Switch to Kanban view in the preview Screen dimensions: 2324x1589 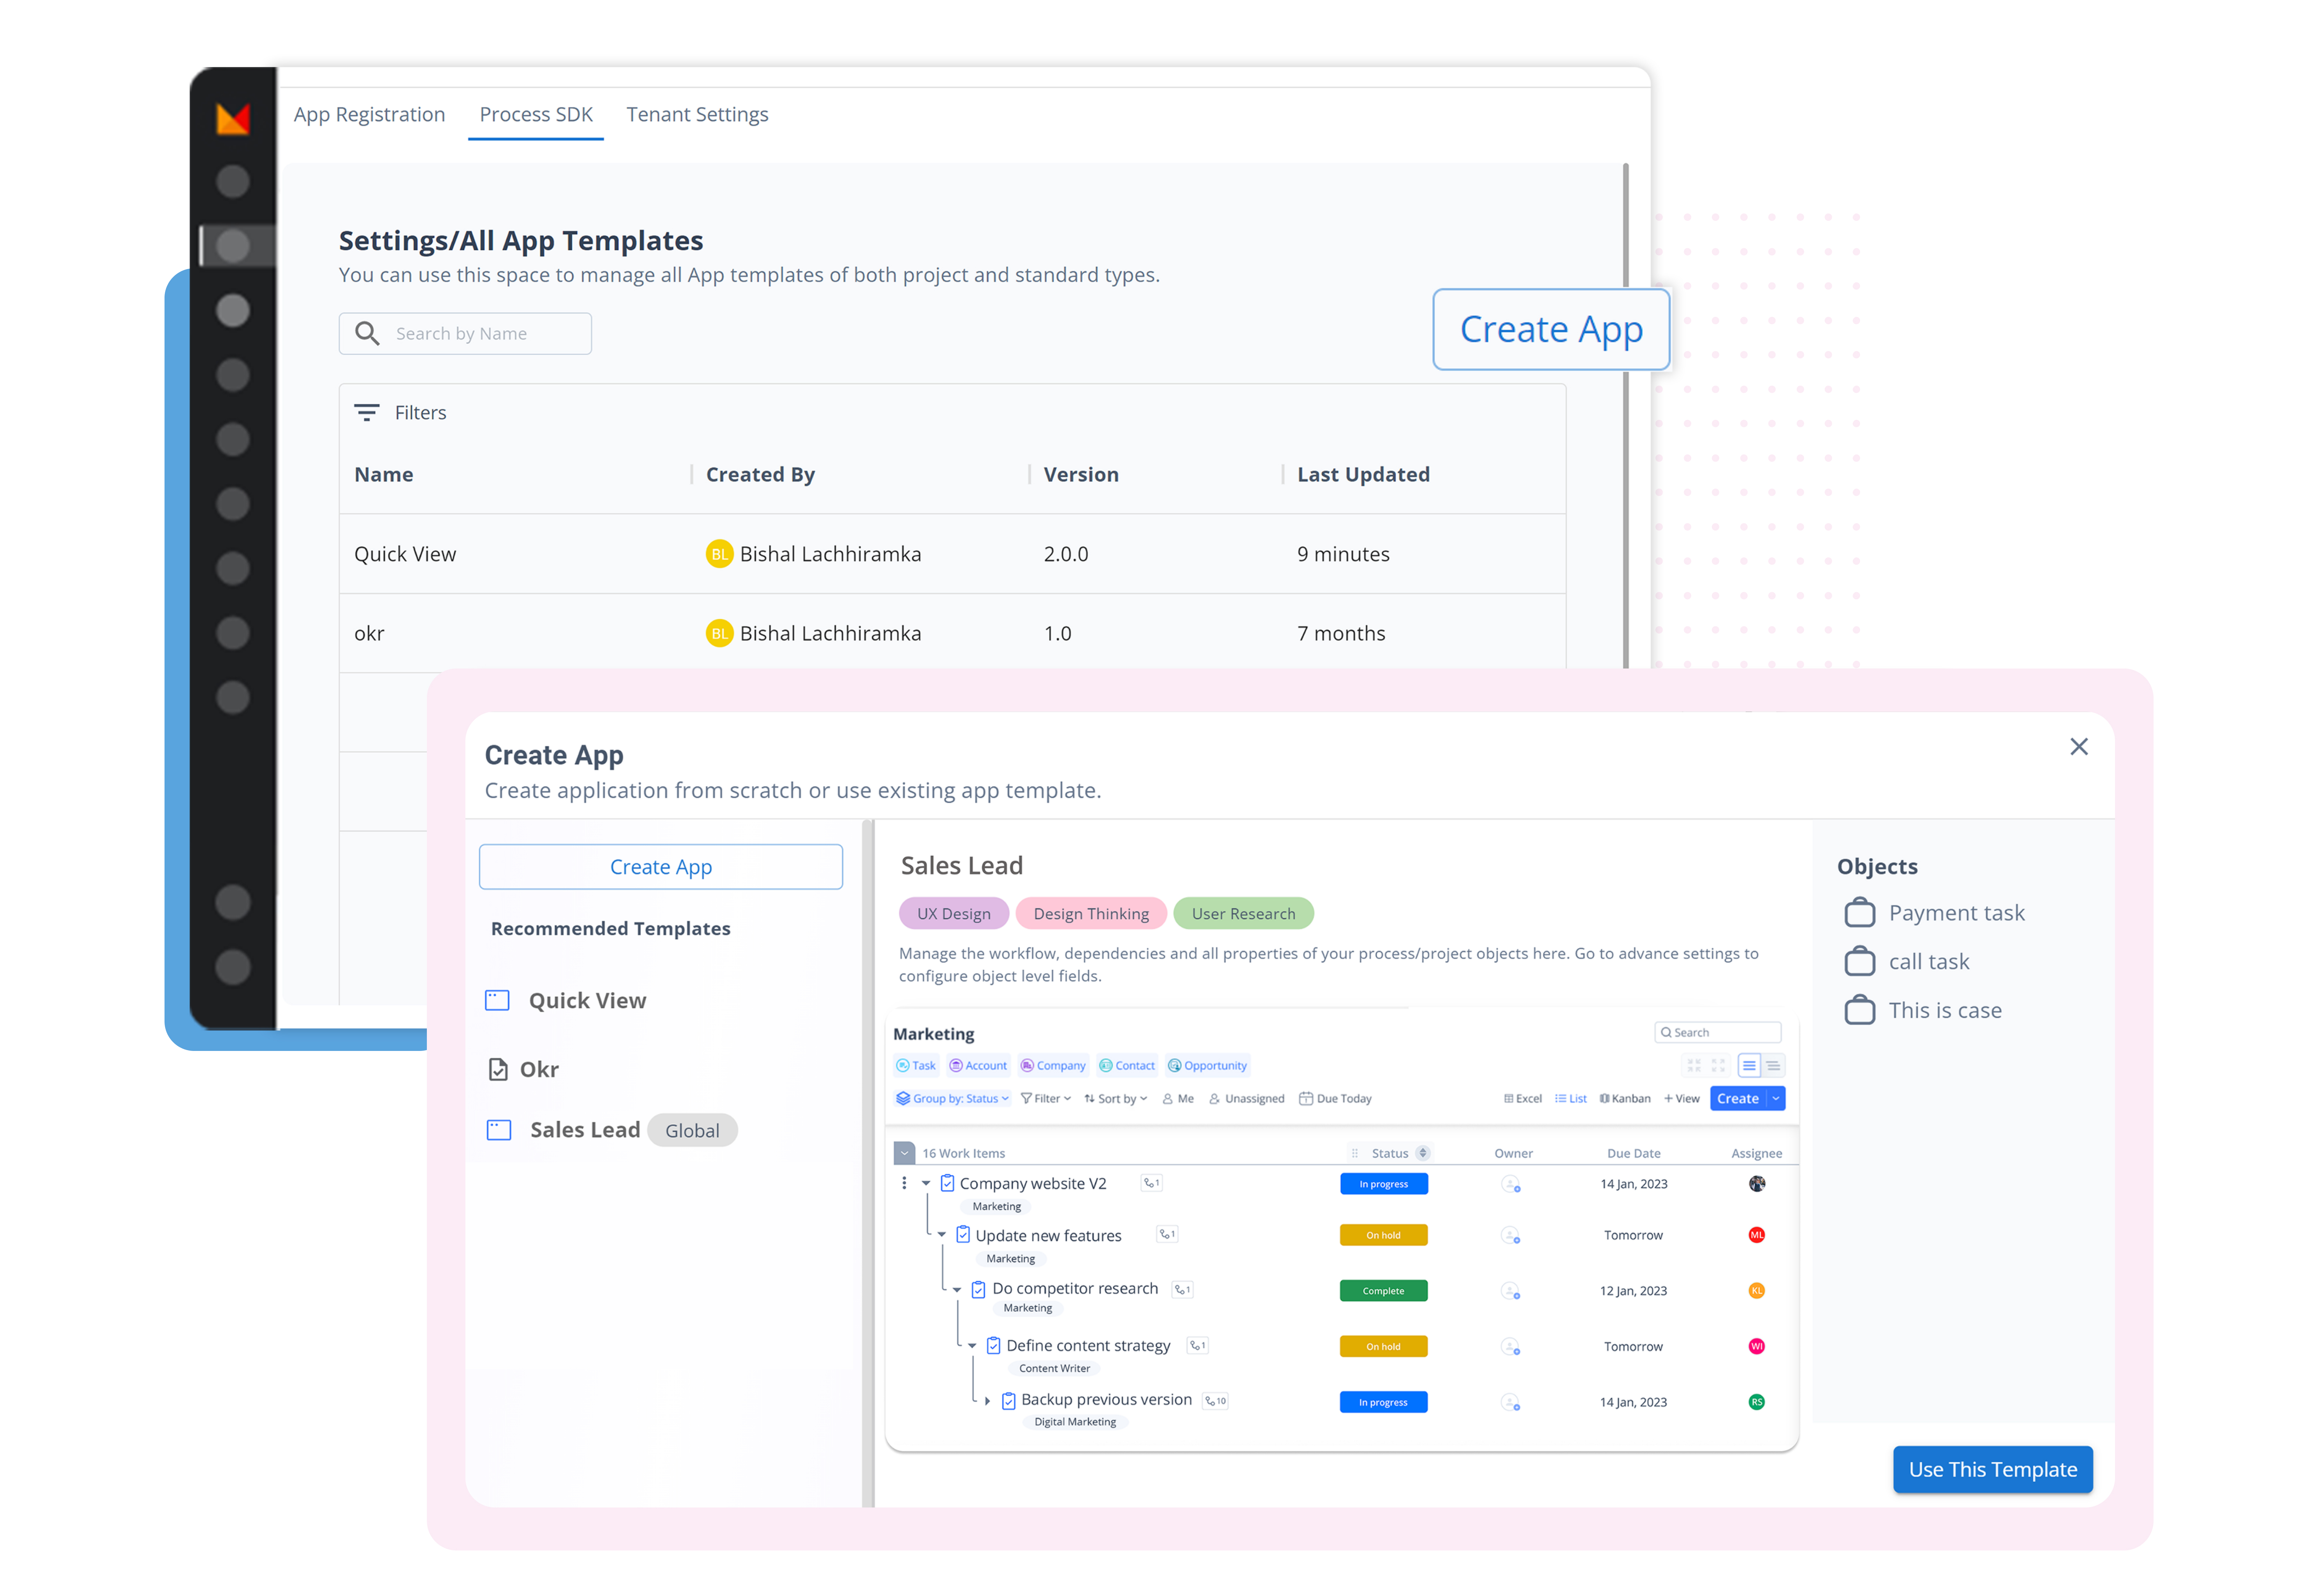pyautogui.click(x=1625, y=1099)
